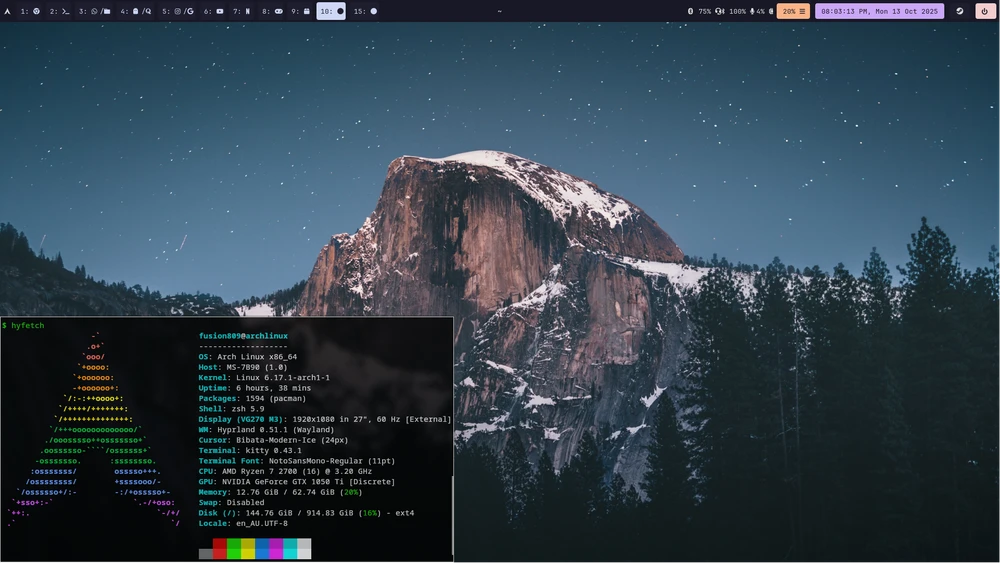Jump to workspace 15
The width and height of the screenshot is (1000, 563).
[x=366, y=11]
